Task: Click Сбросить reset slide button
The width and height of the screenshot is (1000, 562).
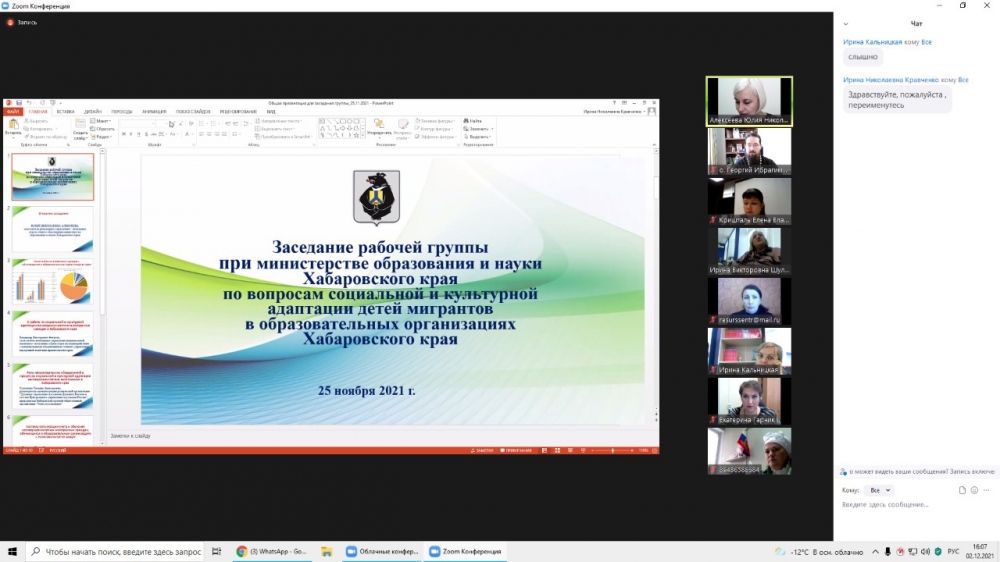Action: pos(102,129)
